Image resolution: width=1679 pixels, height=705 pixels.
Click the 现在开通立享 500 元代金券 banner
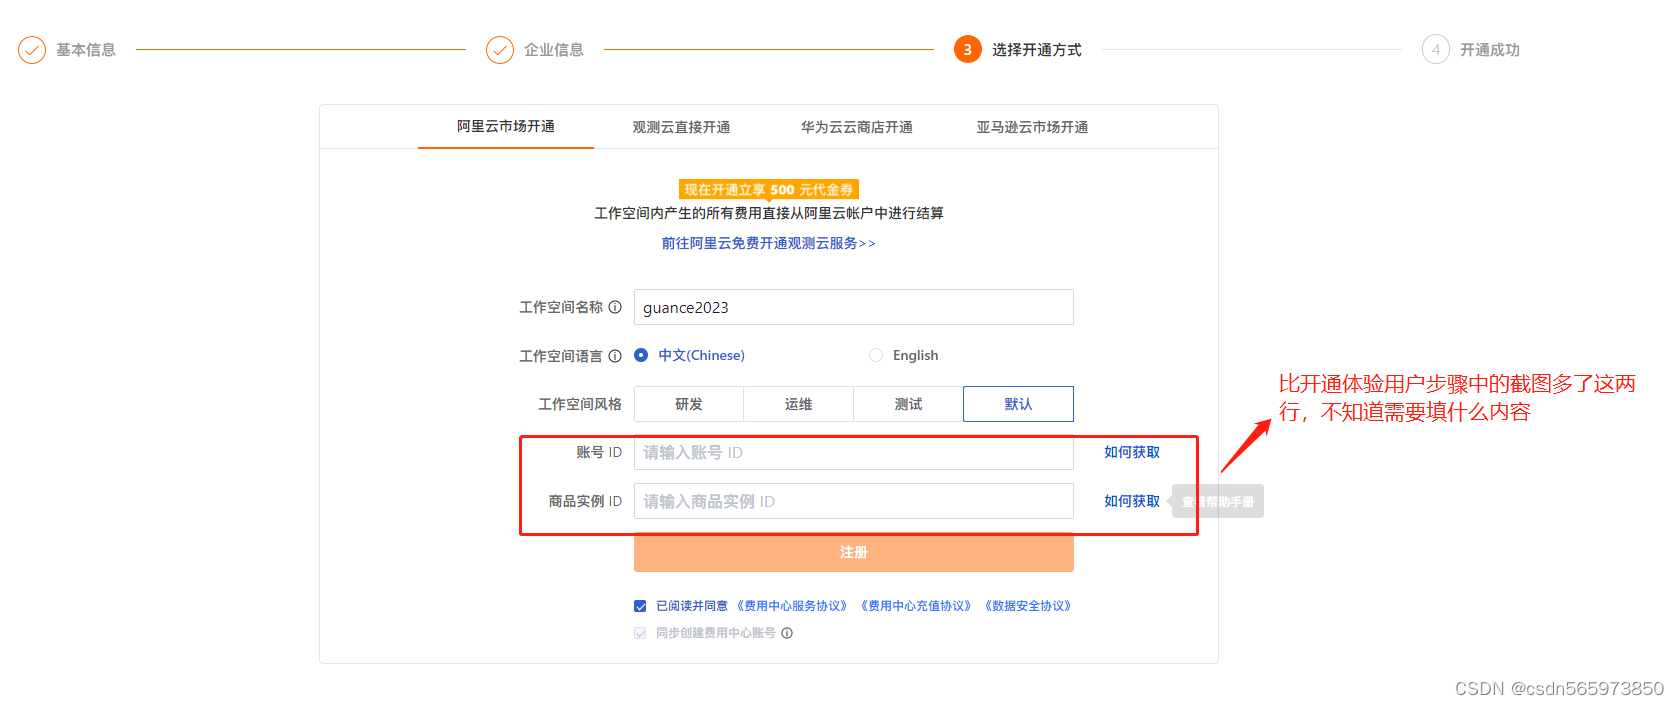769,189
